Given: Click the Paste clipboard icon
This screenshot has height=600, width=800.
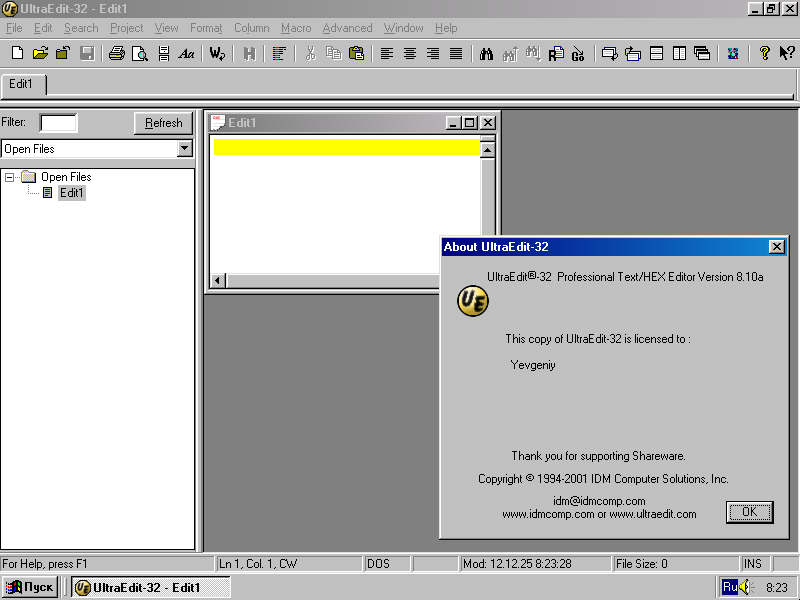Looking at the screenshot, I should pos(356,53).
